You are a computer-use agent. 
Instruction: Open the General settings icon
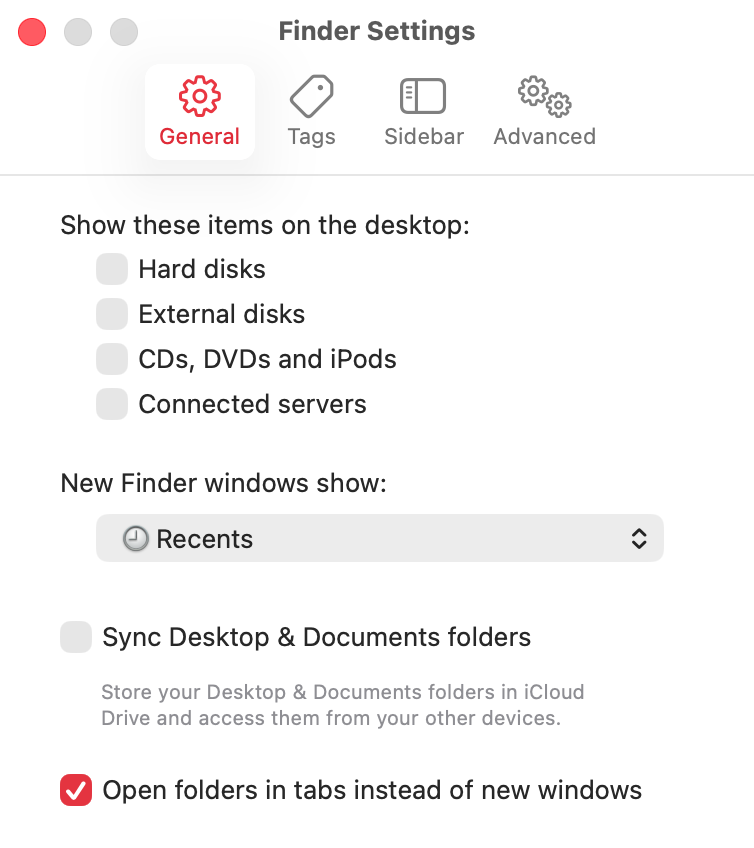199,110
